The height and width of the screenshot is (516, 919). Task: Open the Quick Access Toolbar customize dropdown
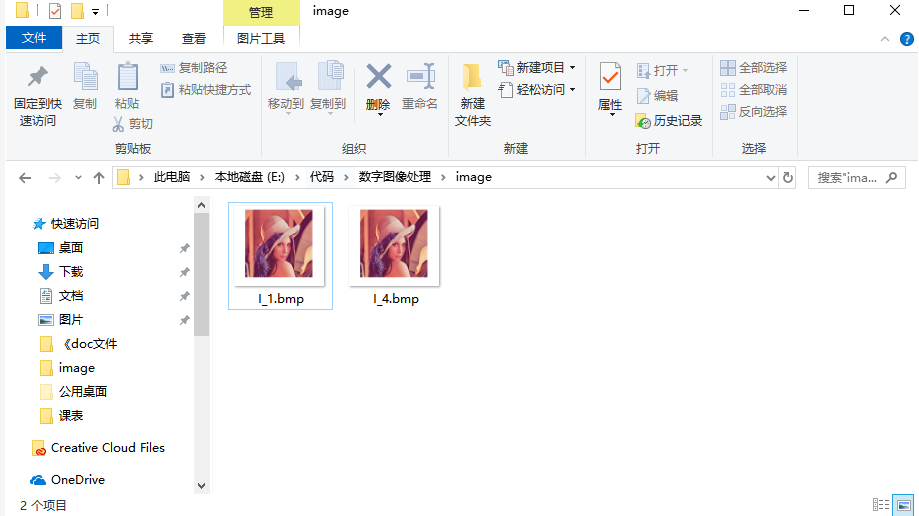[96, 11]
